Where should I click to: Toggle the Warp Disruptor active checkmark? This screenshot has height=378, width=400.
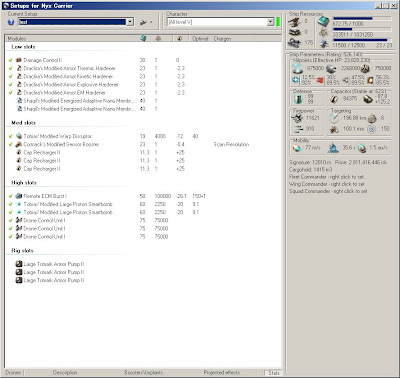point(11,136)
